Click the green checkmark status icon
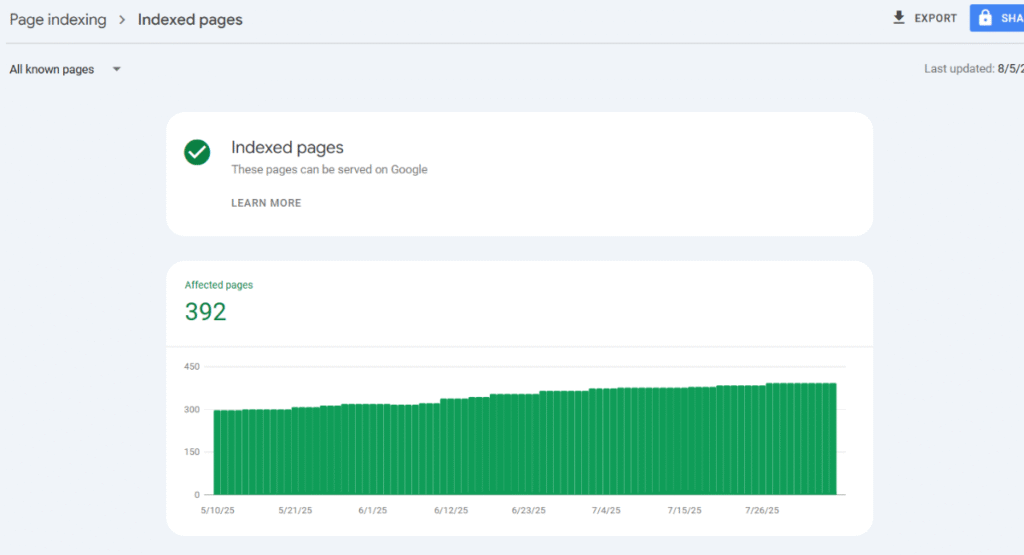The width and height of the screenshot is (1024, 555). point(197,152)
